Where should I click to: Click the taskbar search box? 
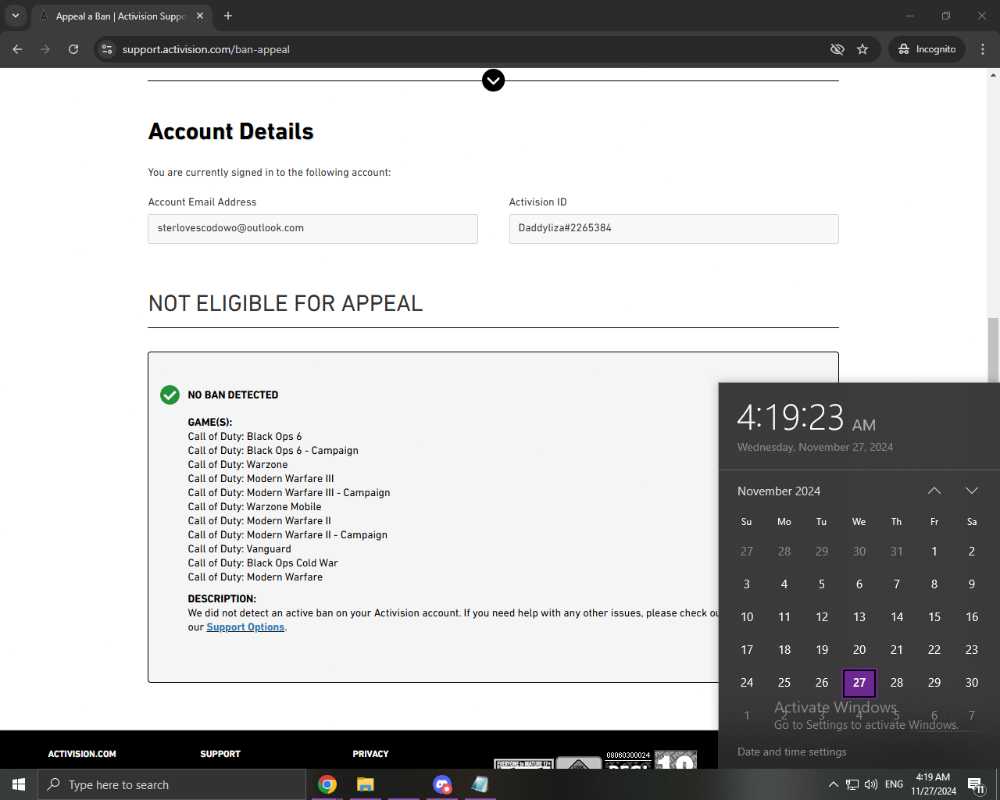(x=172, y=784)
